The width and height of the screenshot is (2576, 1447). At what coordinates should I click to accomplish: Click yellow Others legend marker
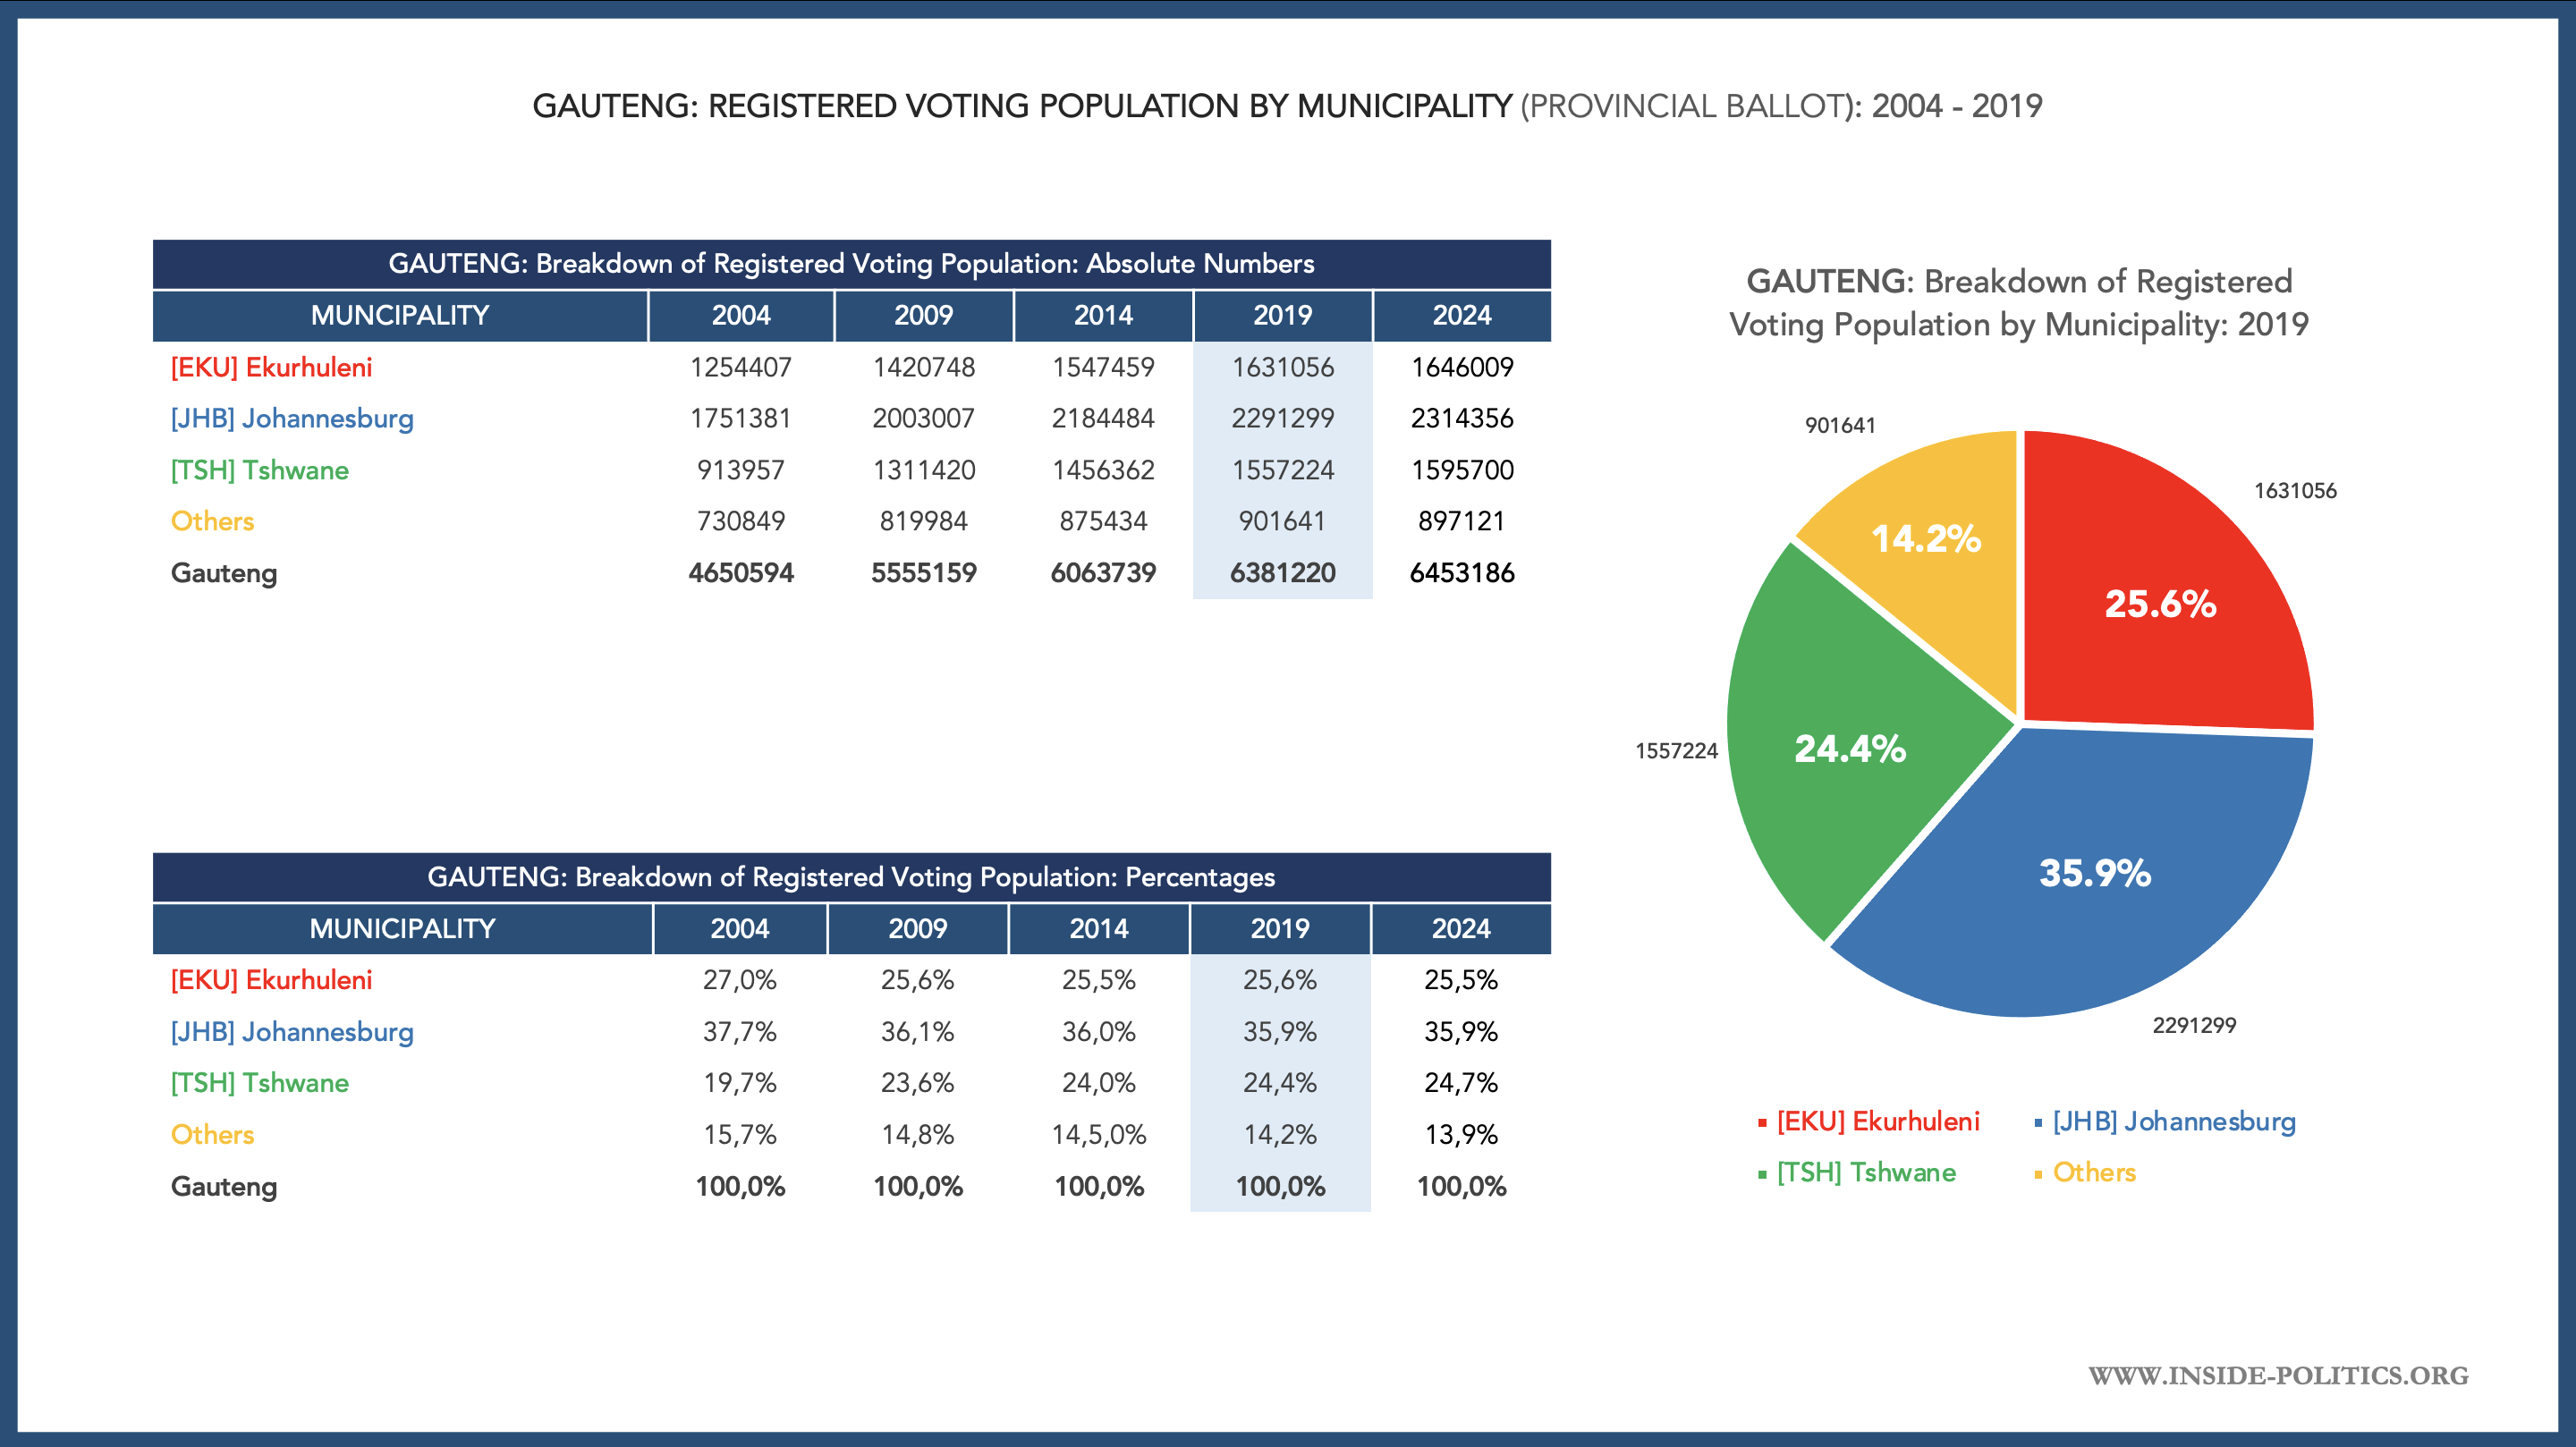(x=2038, y=1174)
